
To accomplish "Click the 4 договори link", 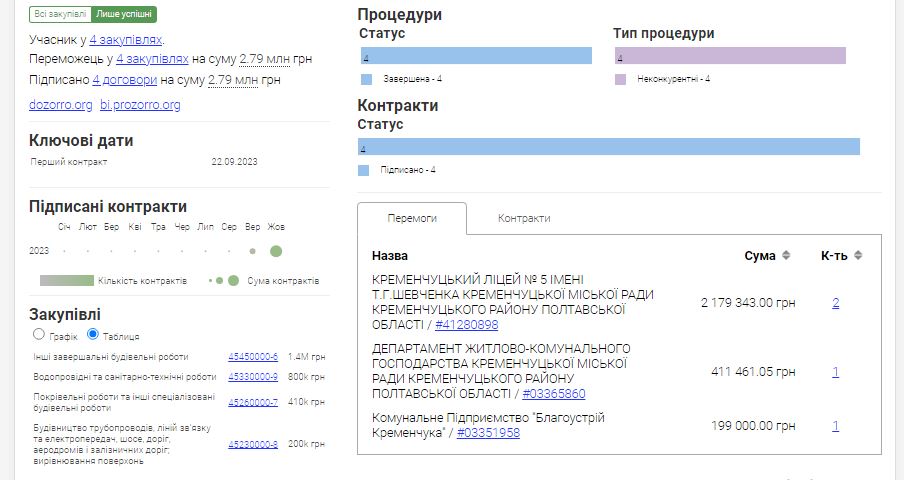I will click(124, 80).
